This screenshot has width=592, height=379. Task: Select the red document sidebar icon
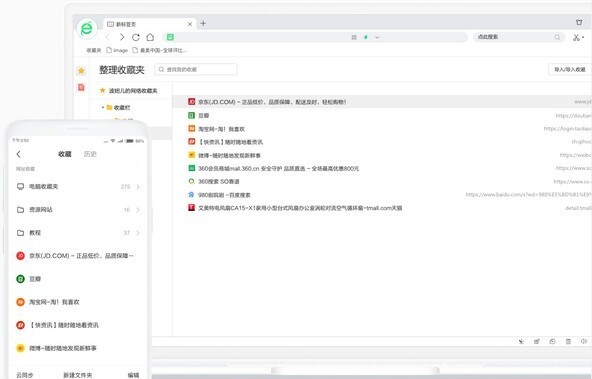pyautogui.click(x=81, y=87)
